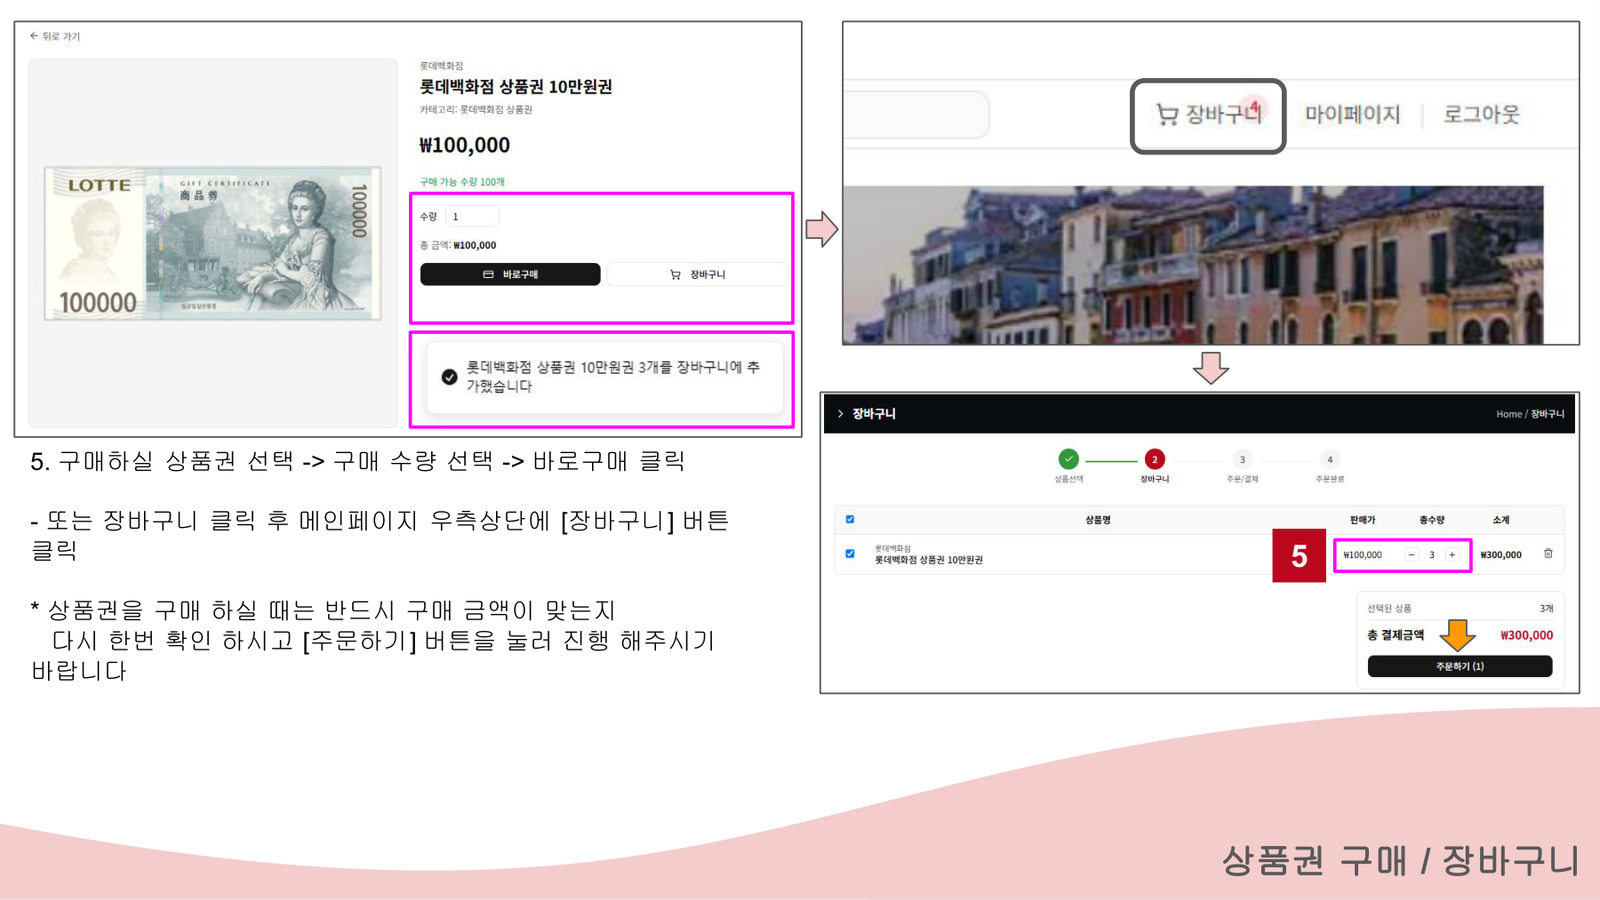The height and width of the screenshot is (900, 1600).
Task: Click step 2 장바구니 progress indicator
Action: (1154, 459)
